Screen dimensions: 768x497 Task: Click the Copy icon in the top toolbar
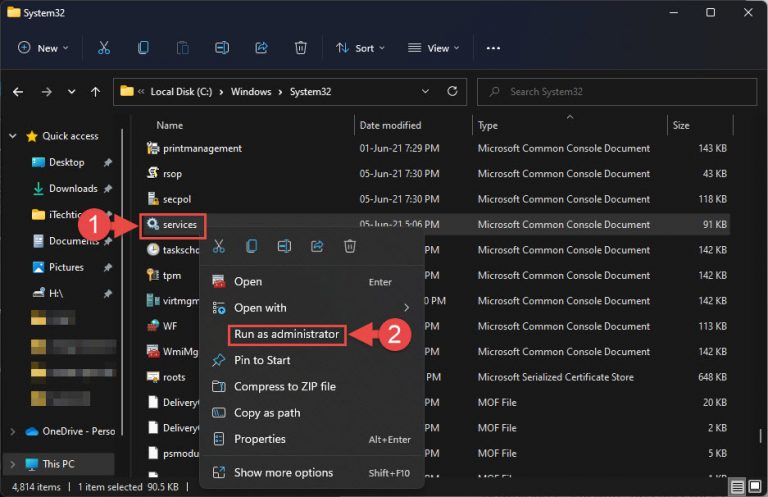click(143, 48)
